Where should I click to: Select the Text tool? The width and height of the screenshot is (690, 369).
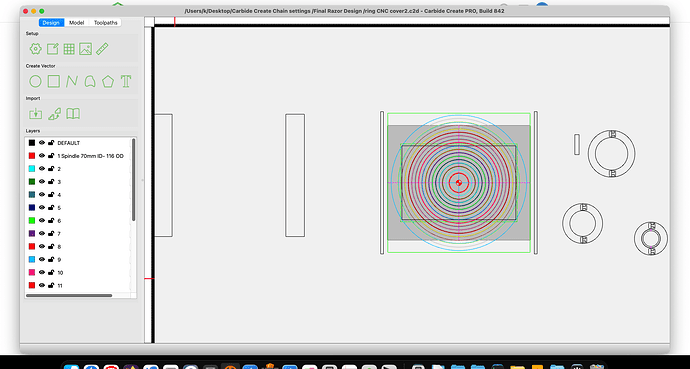point(126,81)
